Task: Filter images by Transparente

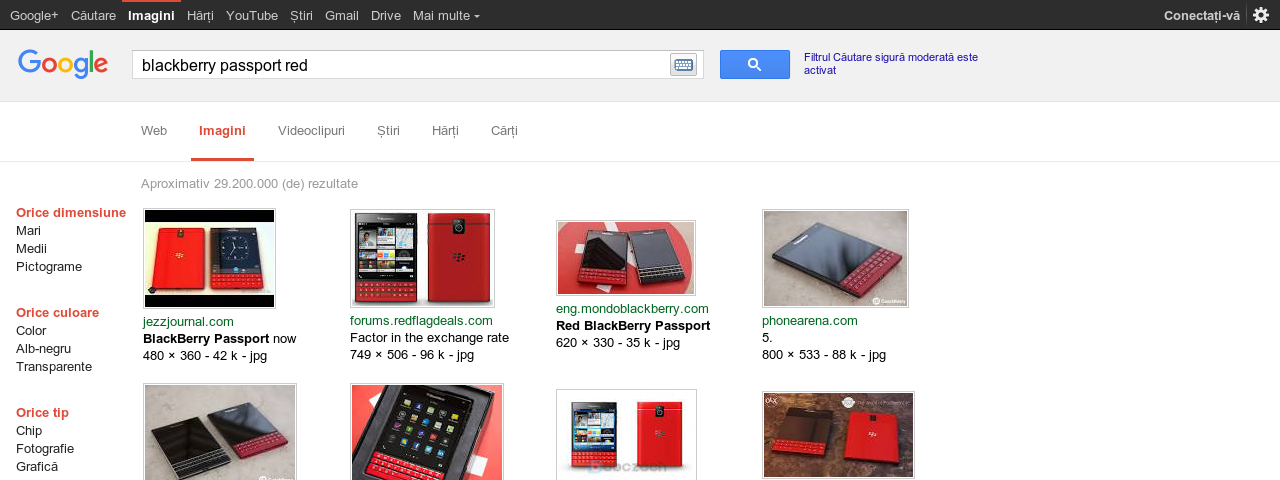Action: (54, 366)
